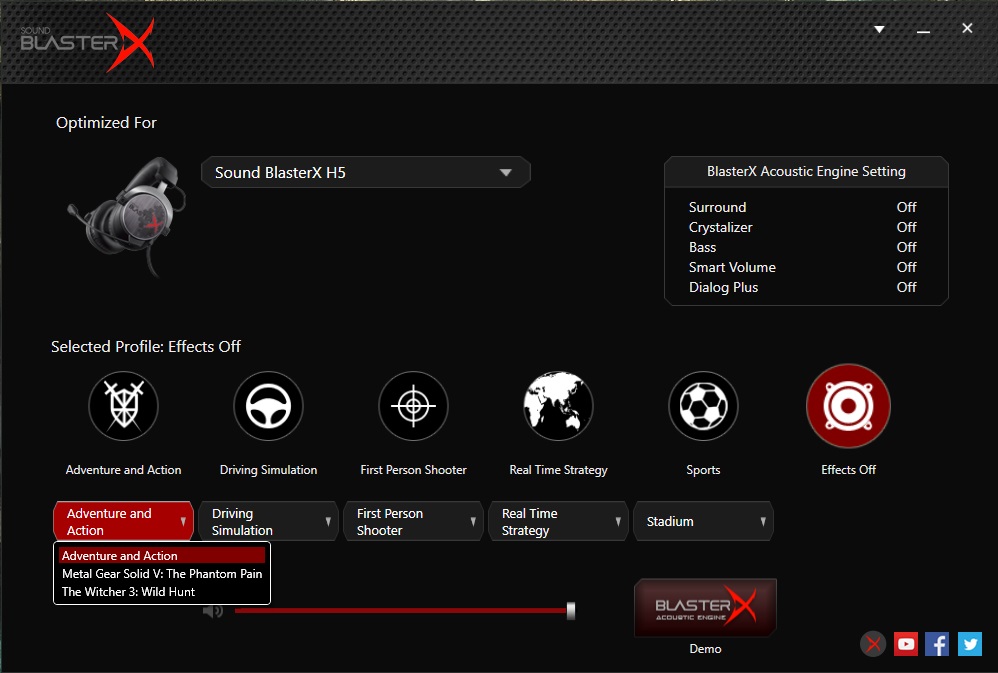The height and width of the screenshot is (673, 998).
Task: Select the First Person Shooter crosshair icon
Action: (413, 406)
